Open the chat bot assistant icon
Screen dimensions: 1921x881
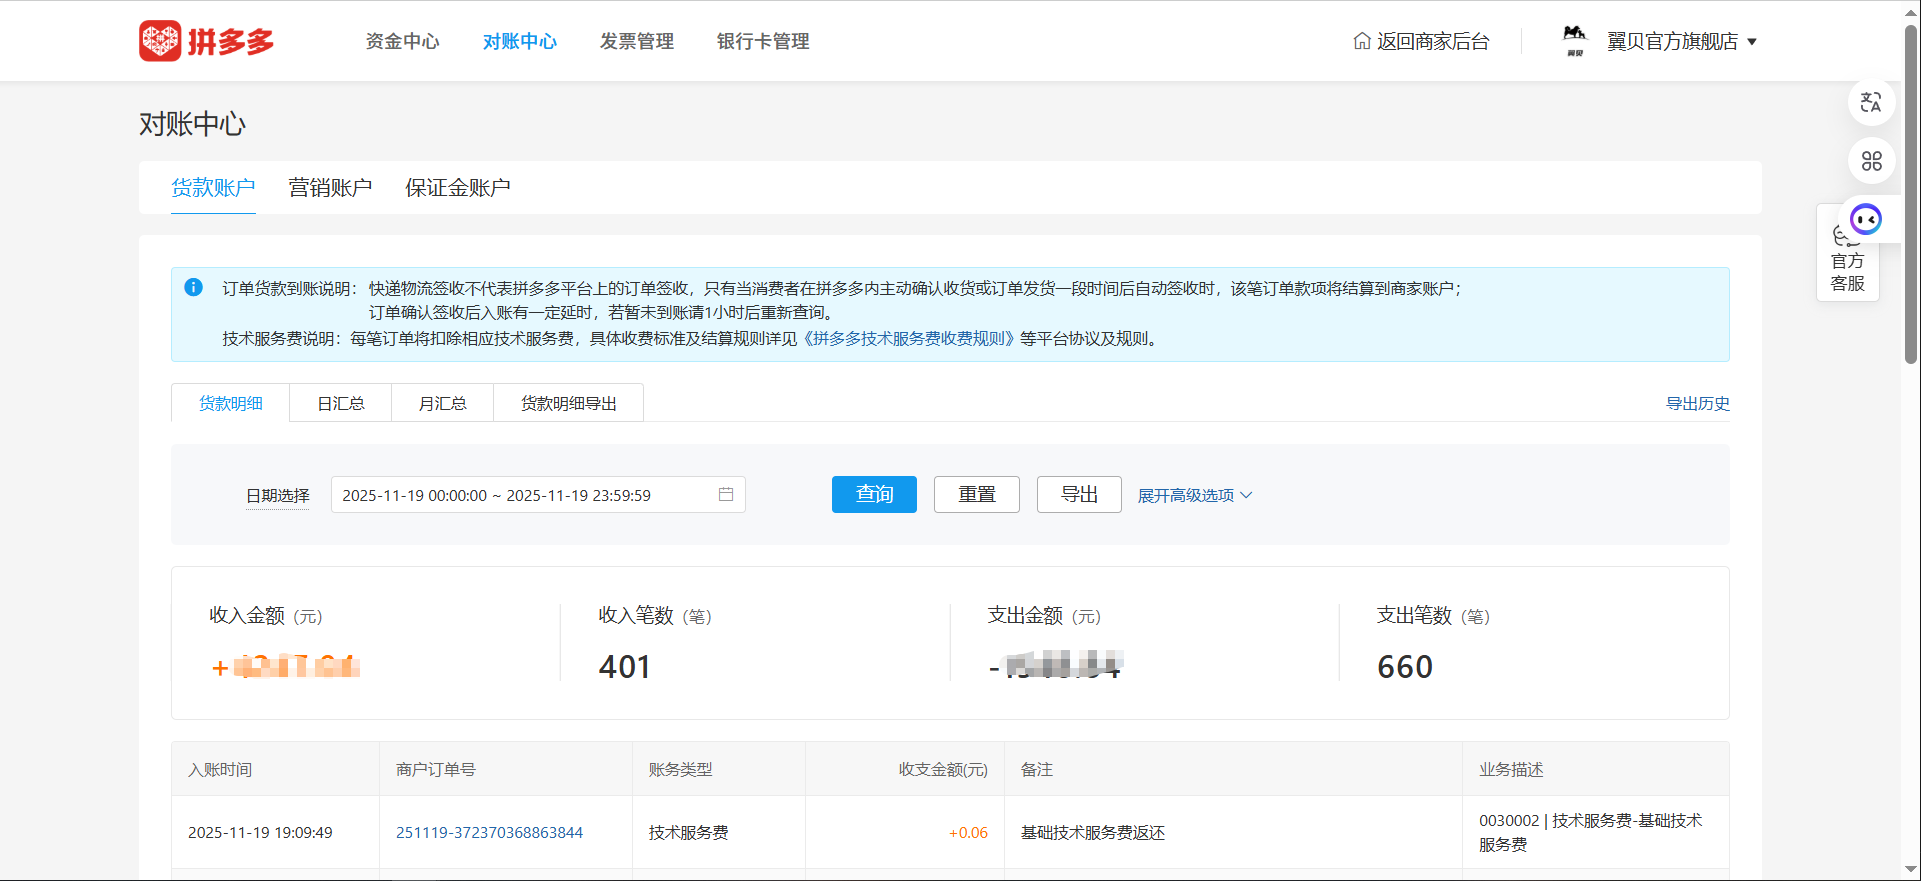(1865, 219)
